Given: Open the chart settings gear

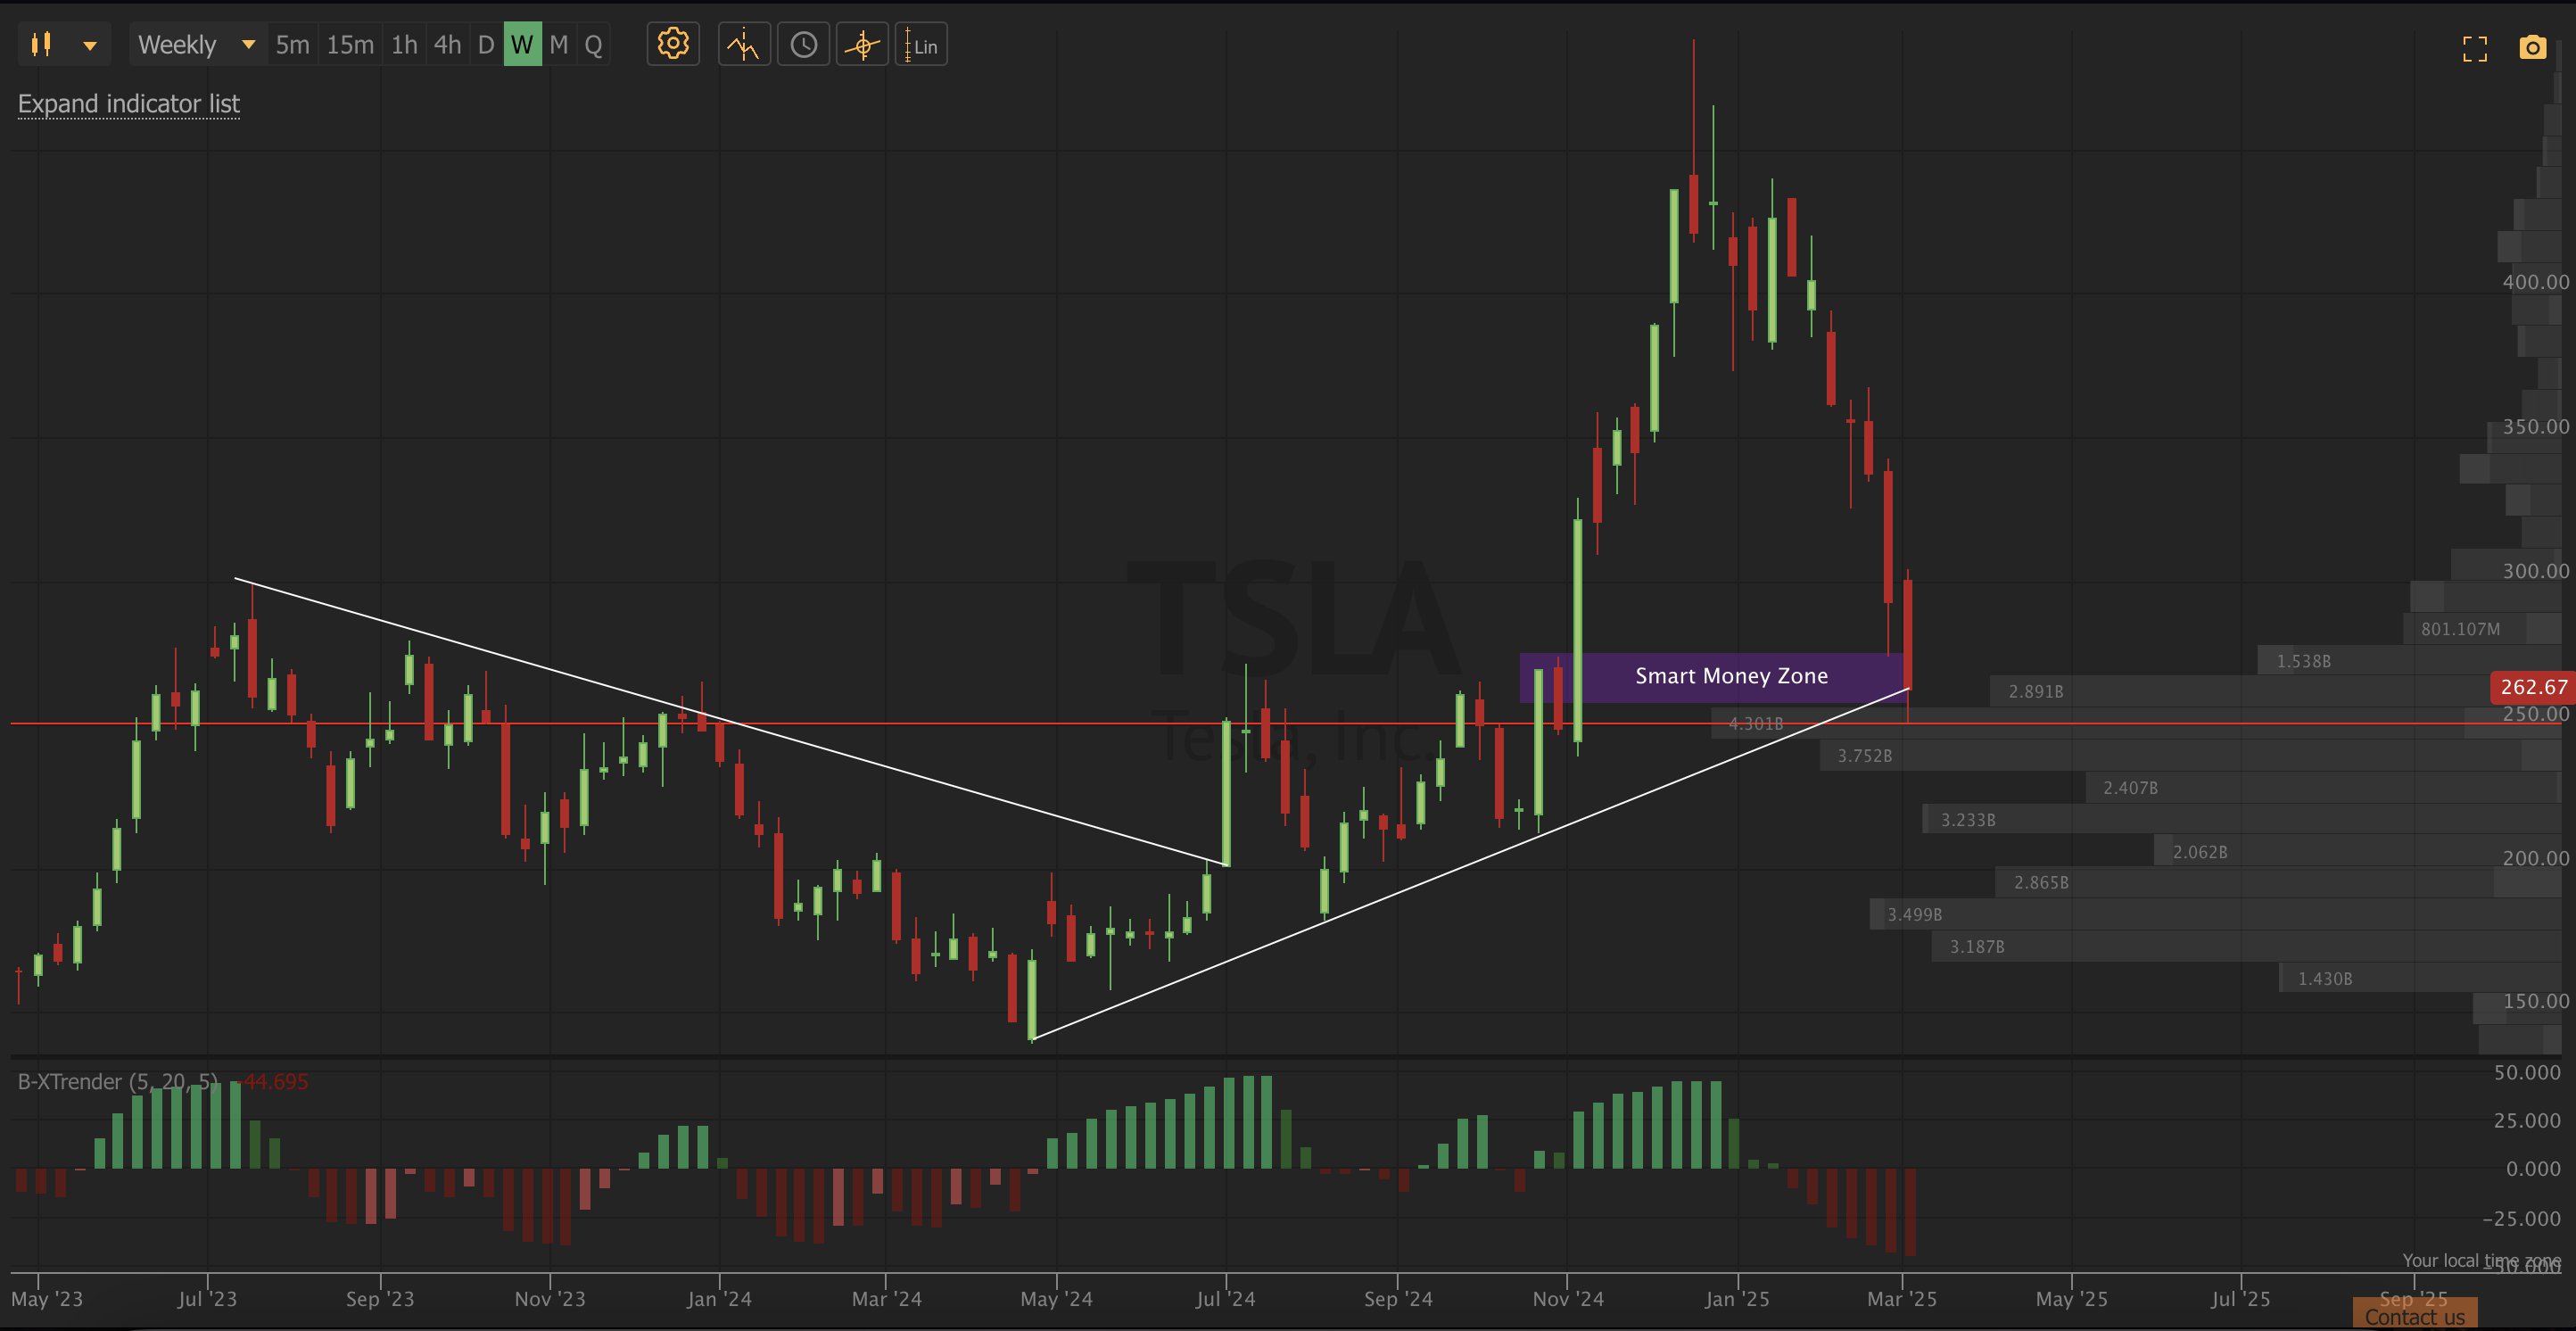Looking at the screenshot, I should [x=673, y=44].
